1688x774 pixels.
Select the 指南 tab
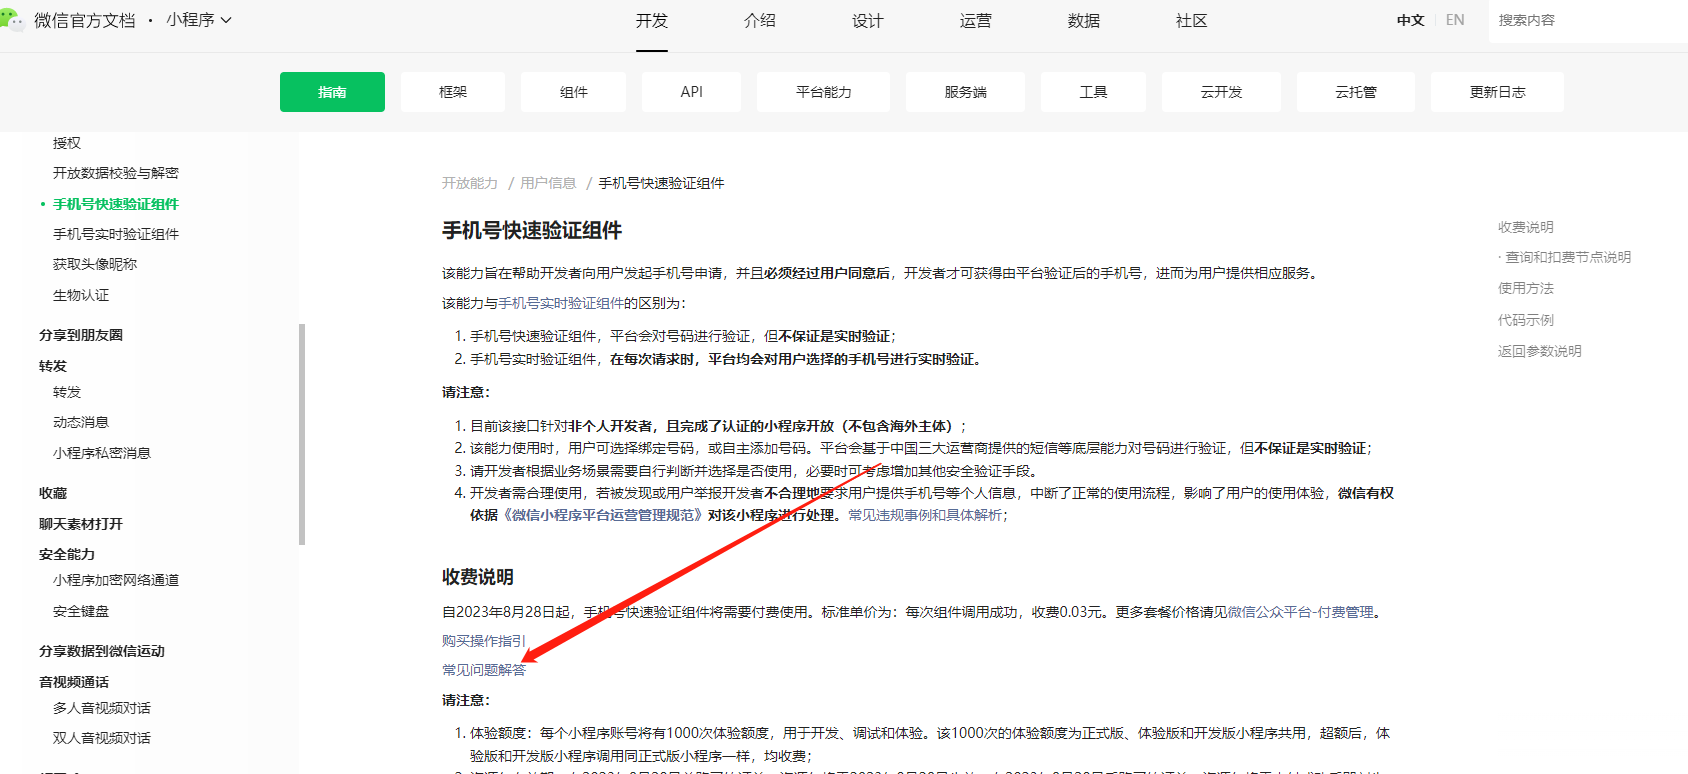click(332, 92)
